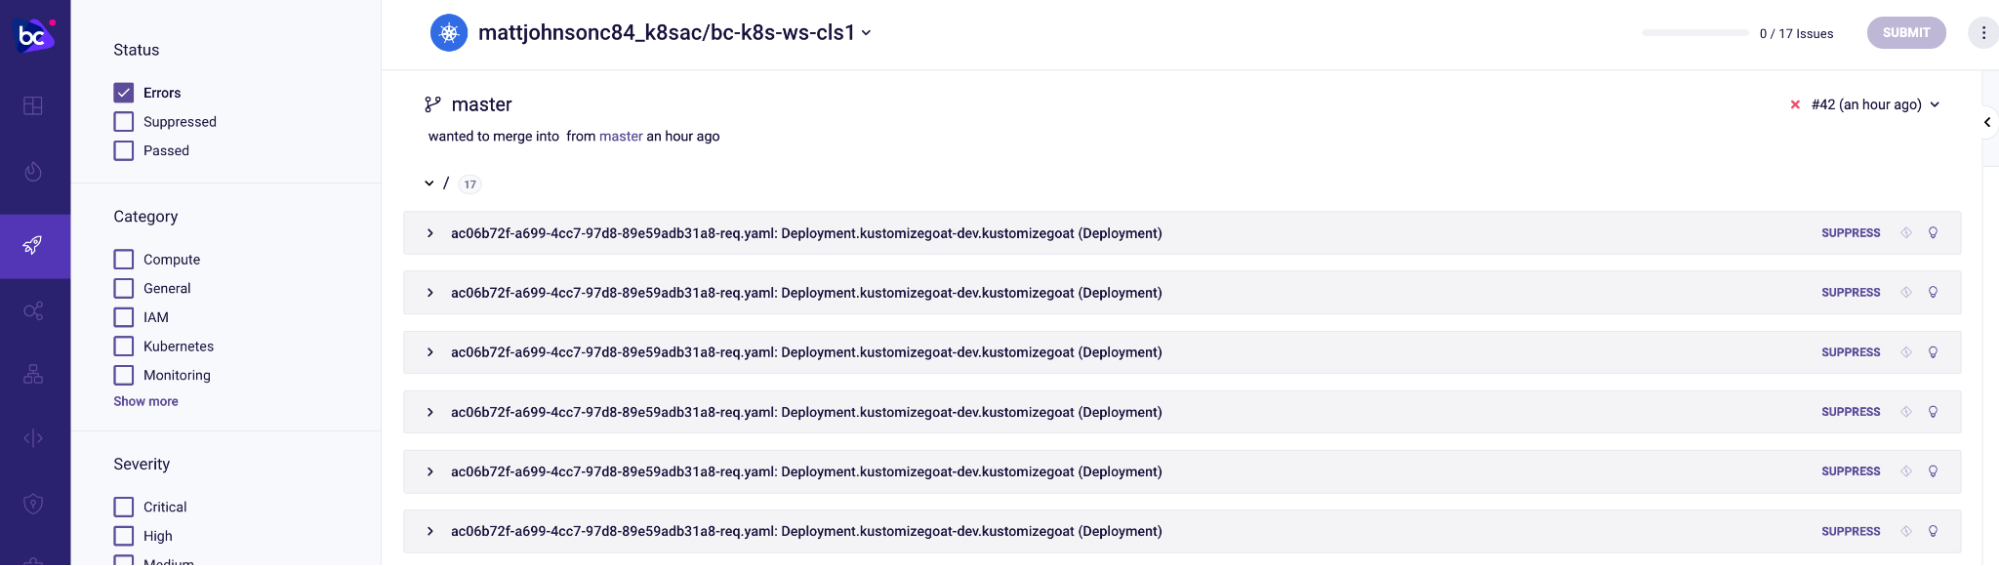
Task: Select the rocket icon in sidebar
Action: pyautogui.click(x=33, y=245)
